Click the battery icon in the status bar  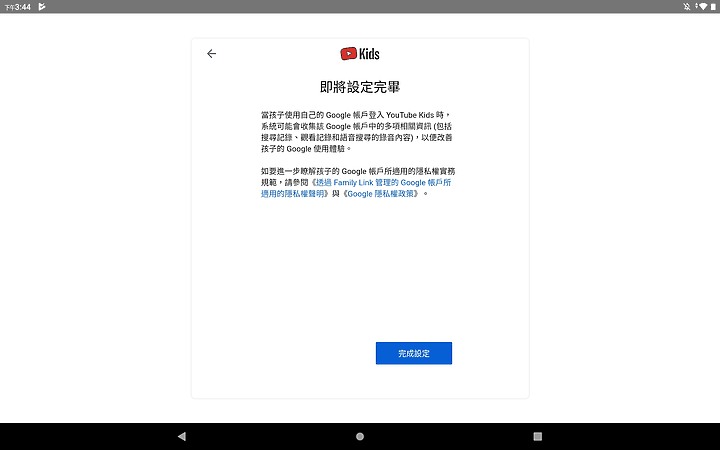(x=713, y=6)
